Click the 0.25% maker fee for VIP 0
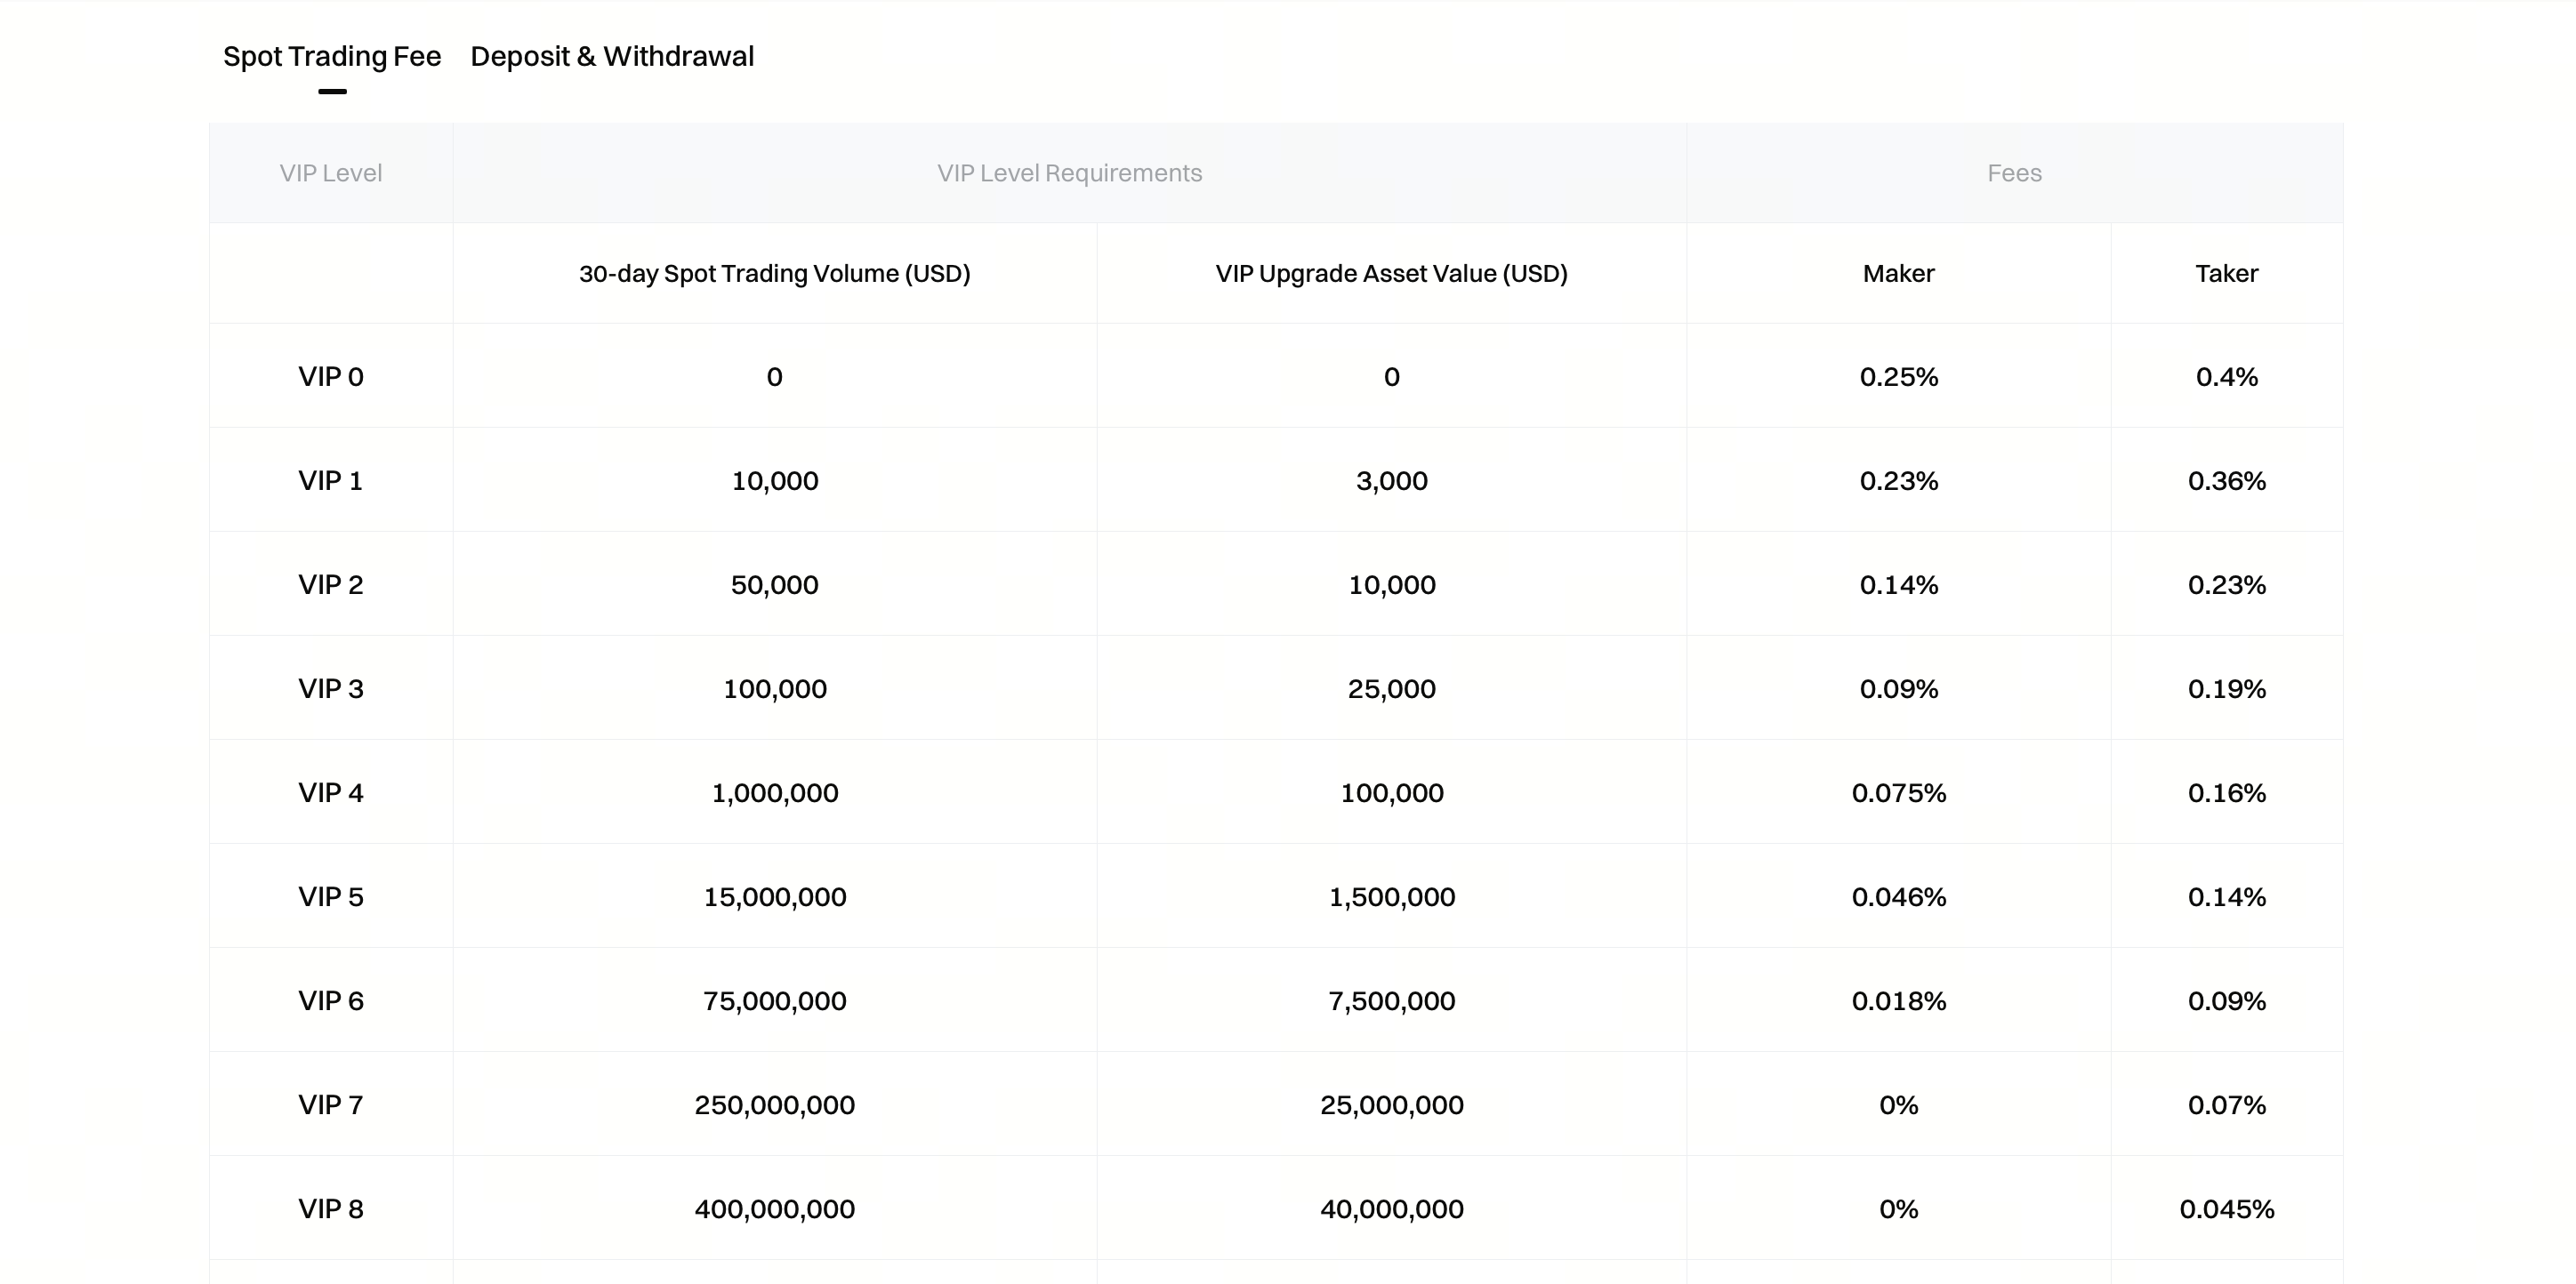Viewport: 2576px width, 1284px height. pyautogui.click(x=1899, y=377)
